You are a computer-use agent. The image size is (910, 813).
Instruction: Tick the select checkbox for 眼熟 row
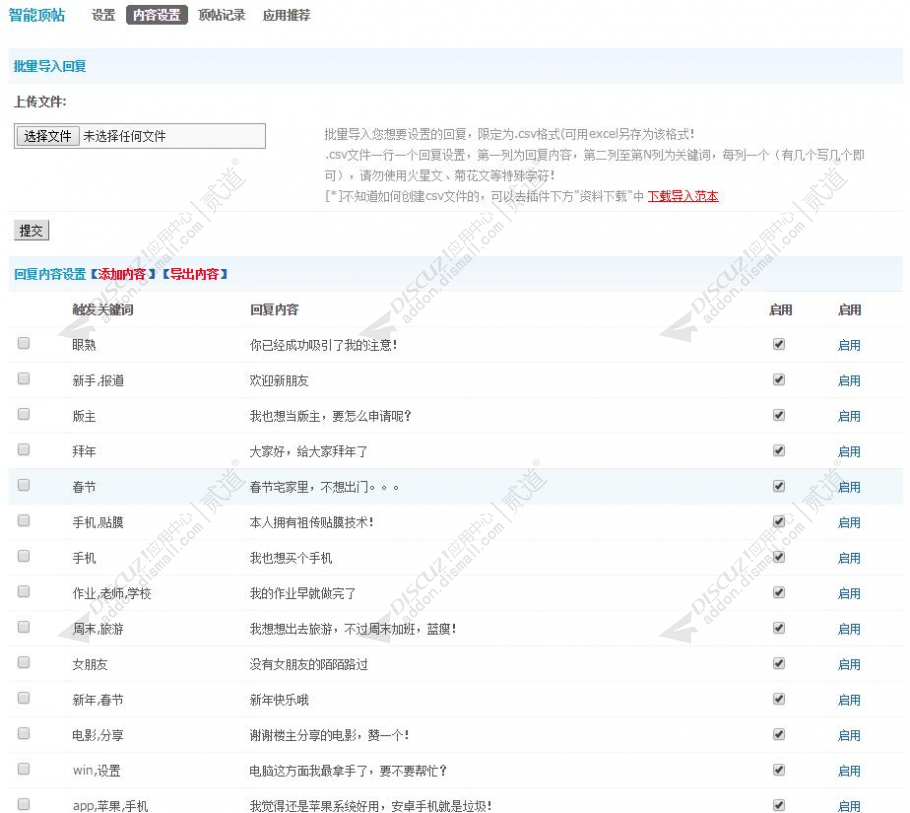24,343
